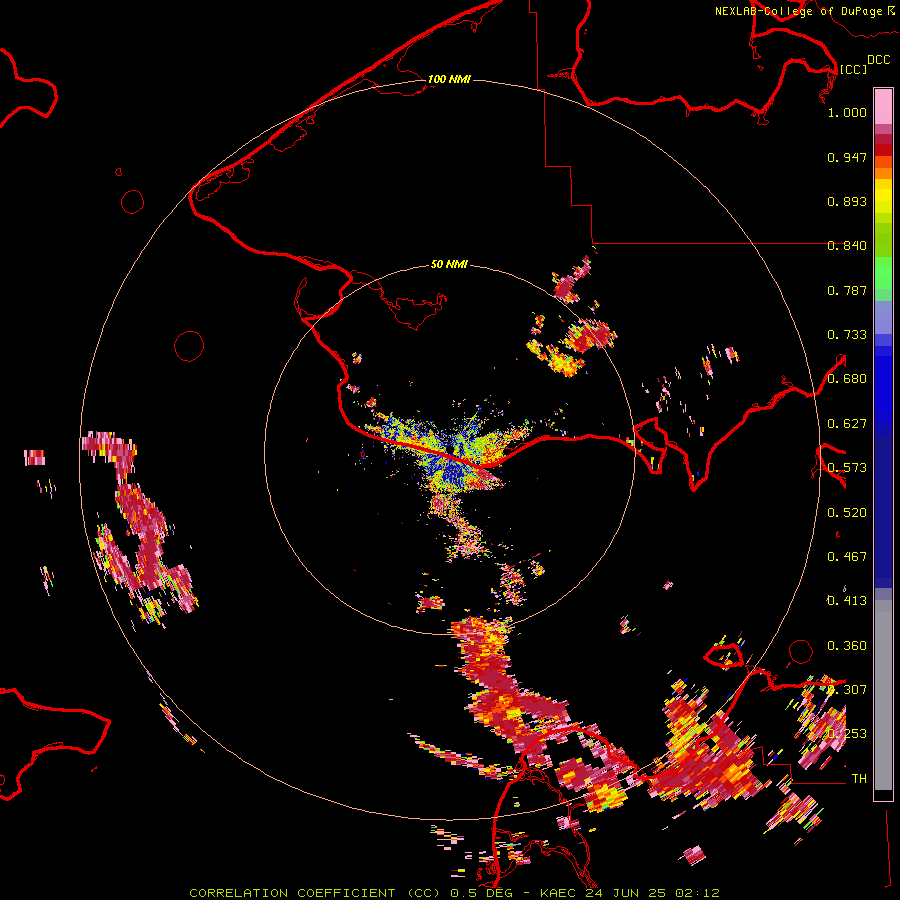The height and width of the screenshot is (900, 900).
Task: Select the 50 NMI range ring label
Action: coord(449,264)
